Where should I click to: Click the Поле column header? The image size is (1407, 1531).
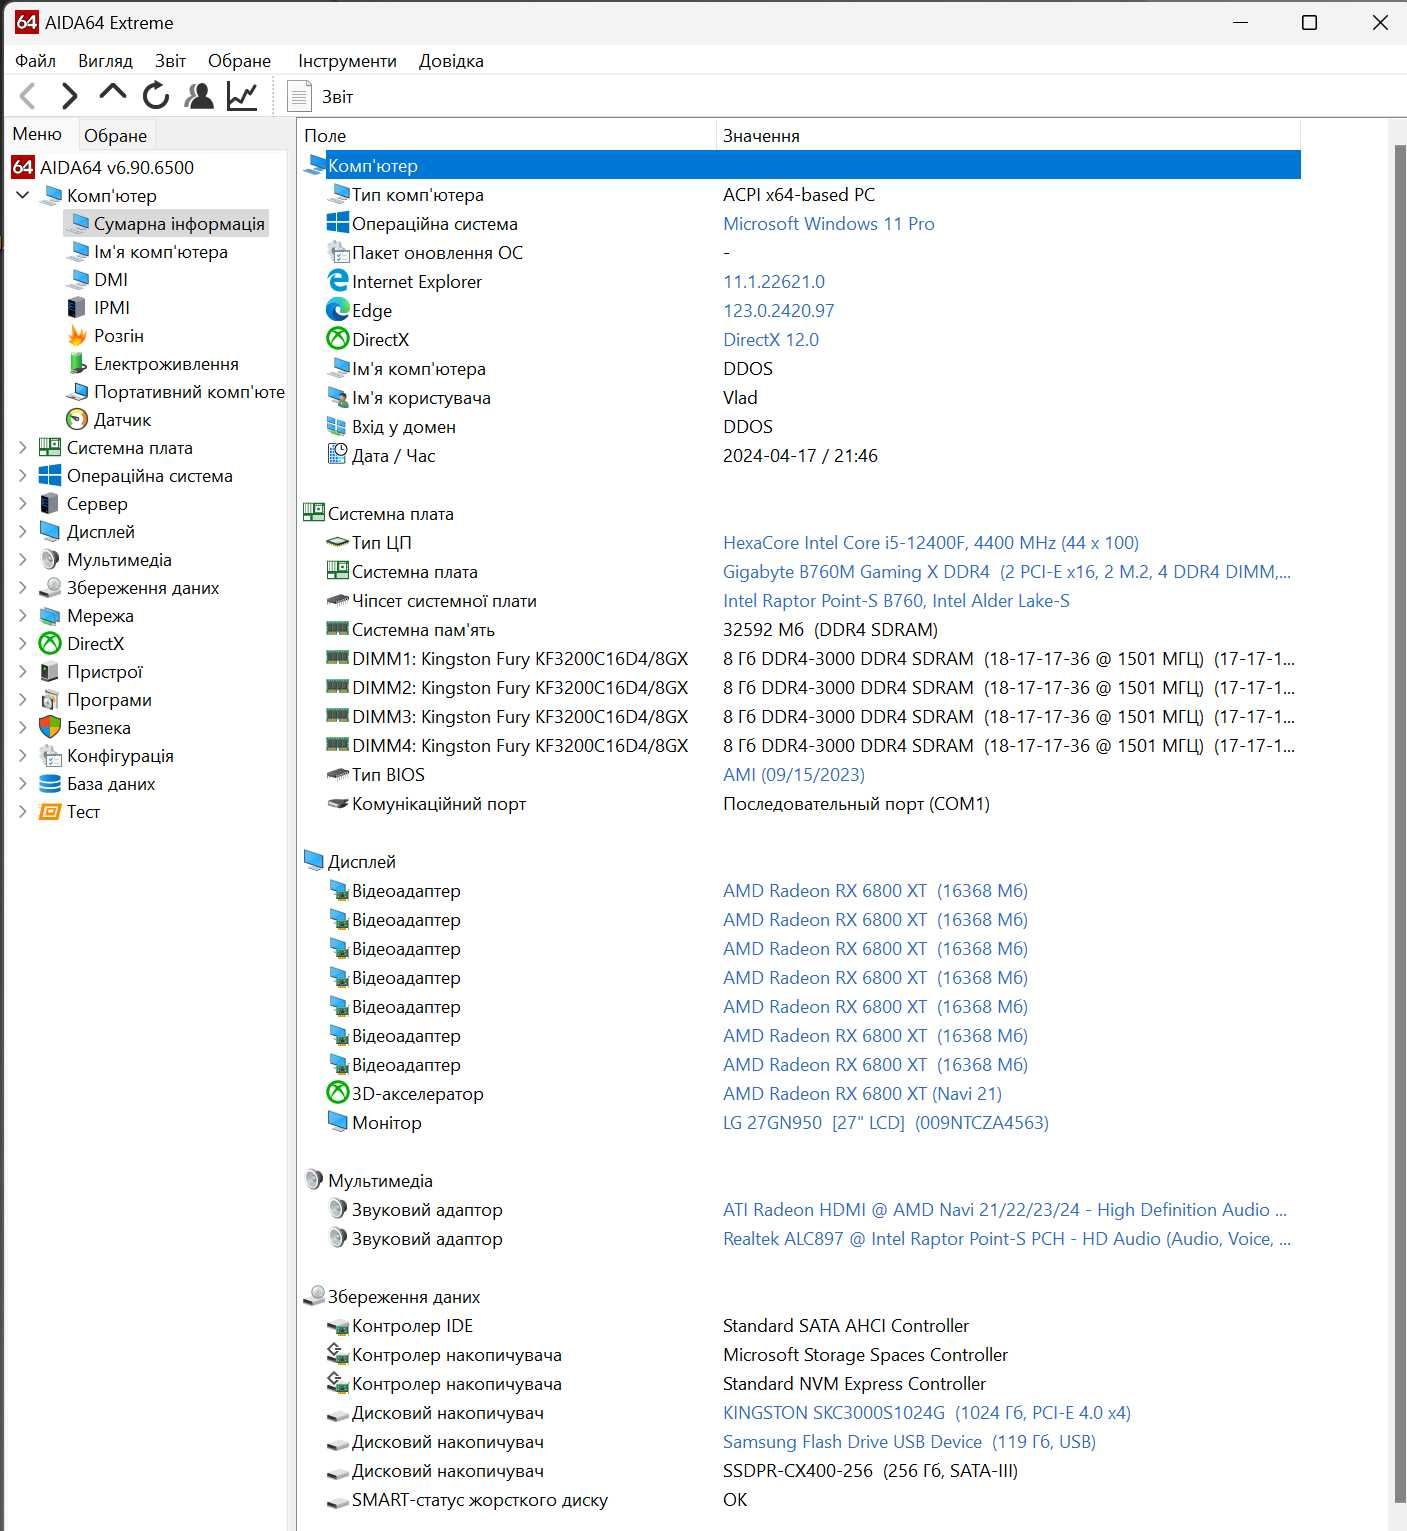(508, 135)
